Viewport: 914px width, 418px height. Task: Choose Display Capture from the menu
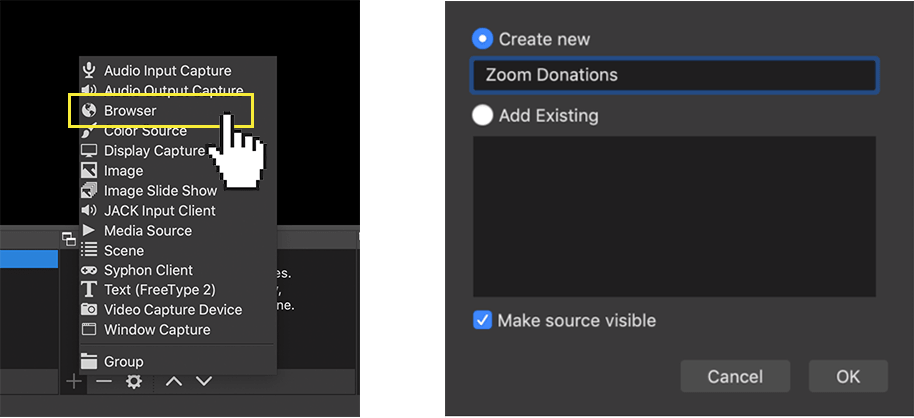click(x=154, y=151)
